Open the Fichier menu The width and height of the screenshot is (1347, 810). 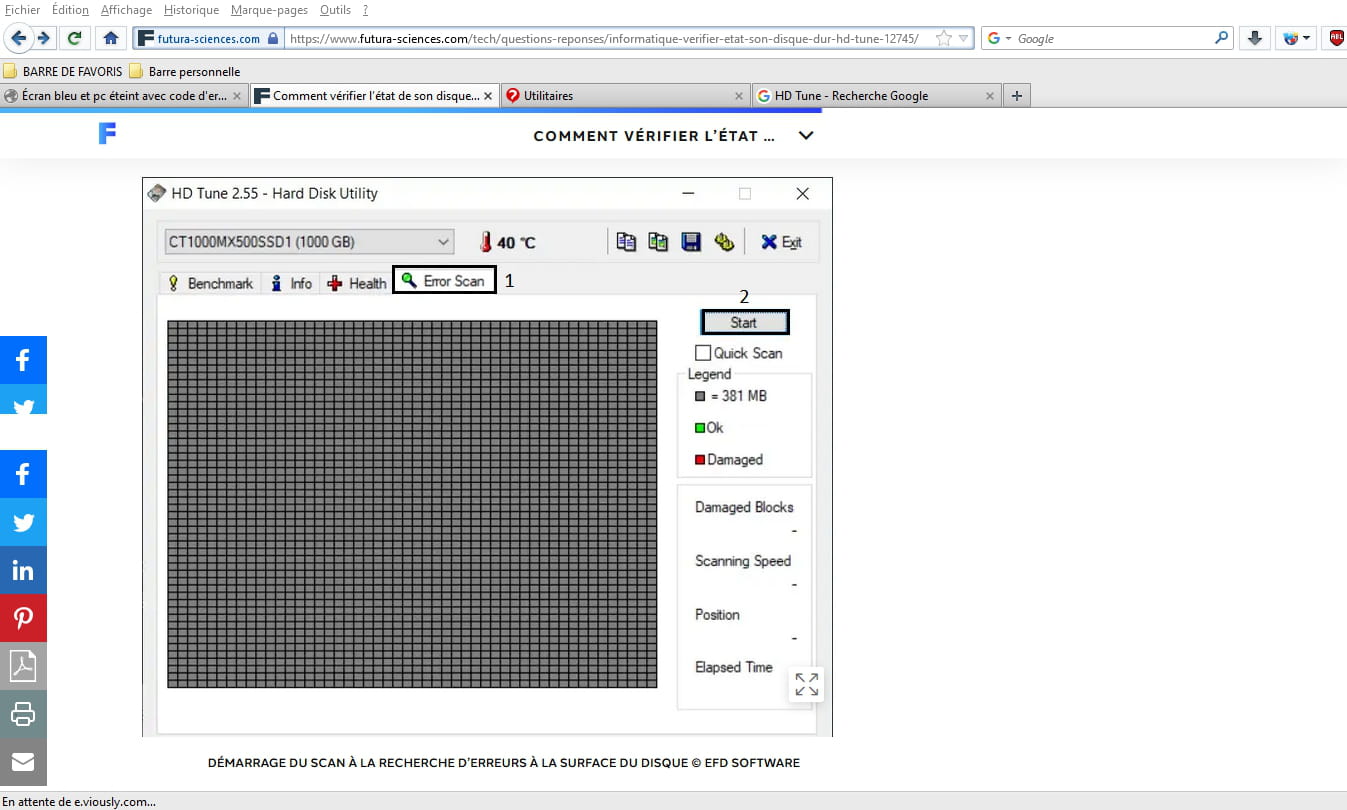tap(23, 10)
